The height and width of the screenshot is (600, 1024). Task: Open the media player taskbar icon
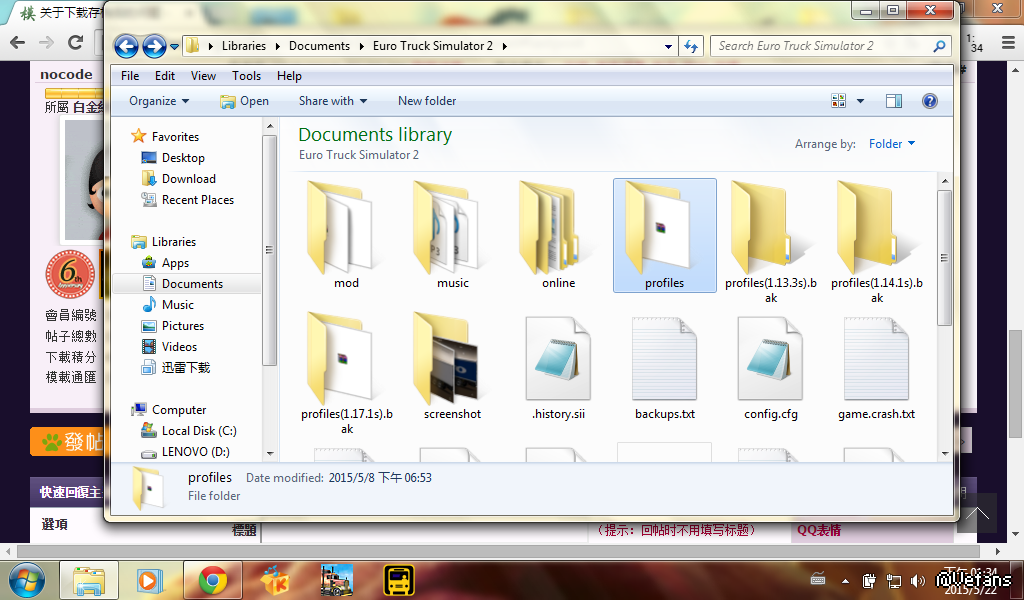click(x=150, y=580)
